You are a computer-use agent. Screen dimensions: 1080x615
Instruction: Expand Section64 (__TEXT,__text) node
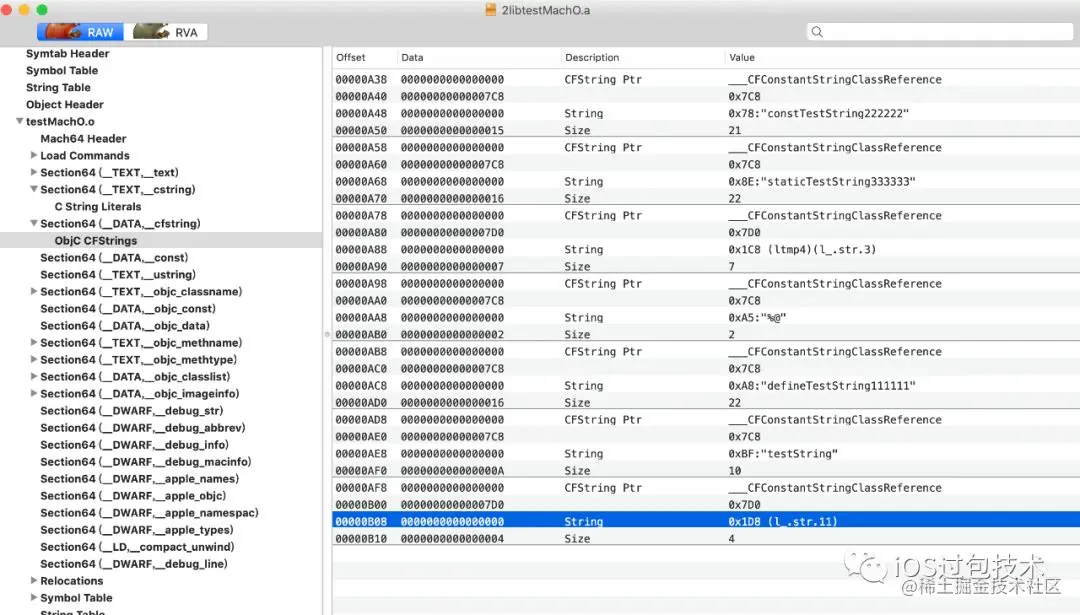tap(33, 172)
